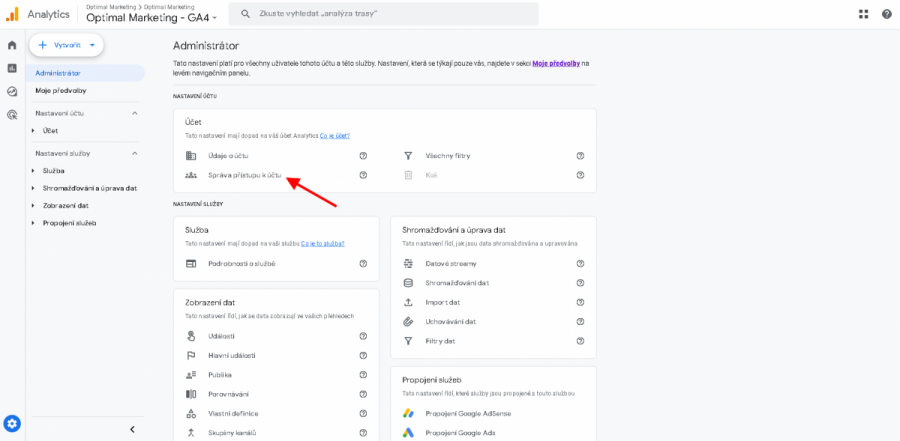900x441 pixels.
Task: Click the help icon beside Všechny filtry
Action: pos(580,156)
